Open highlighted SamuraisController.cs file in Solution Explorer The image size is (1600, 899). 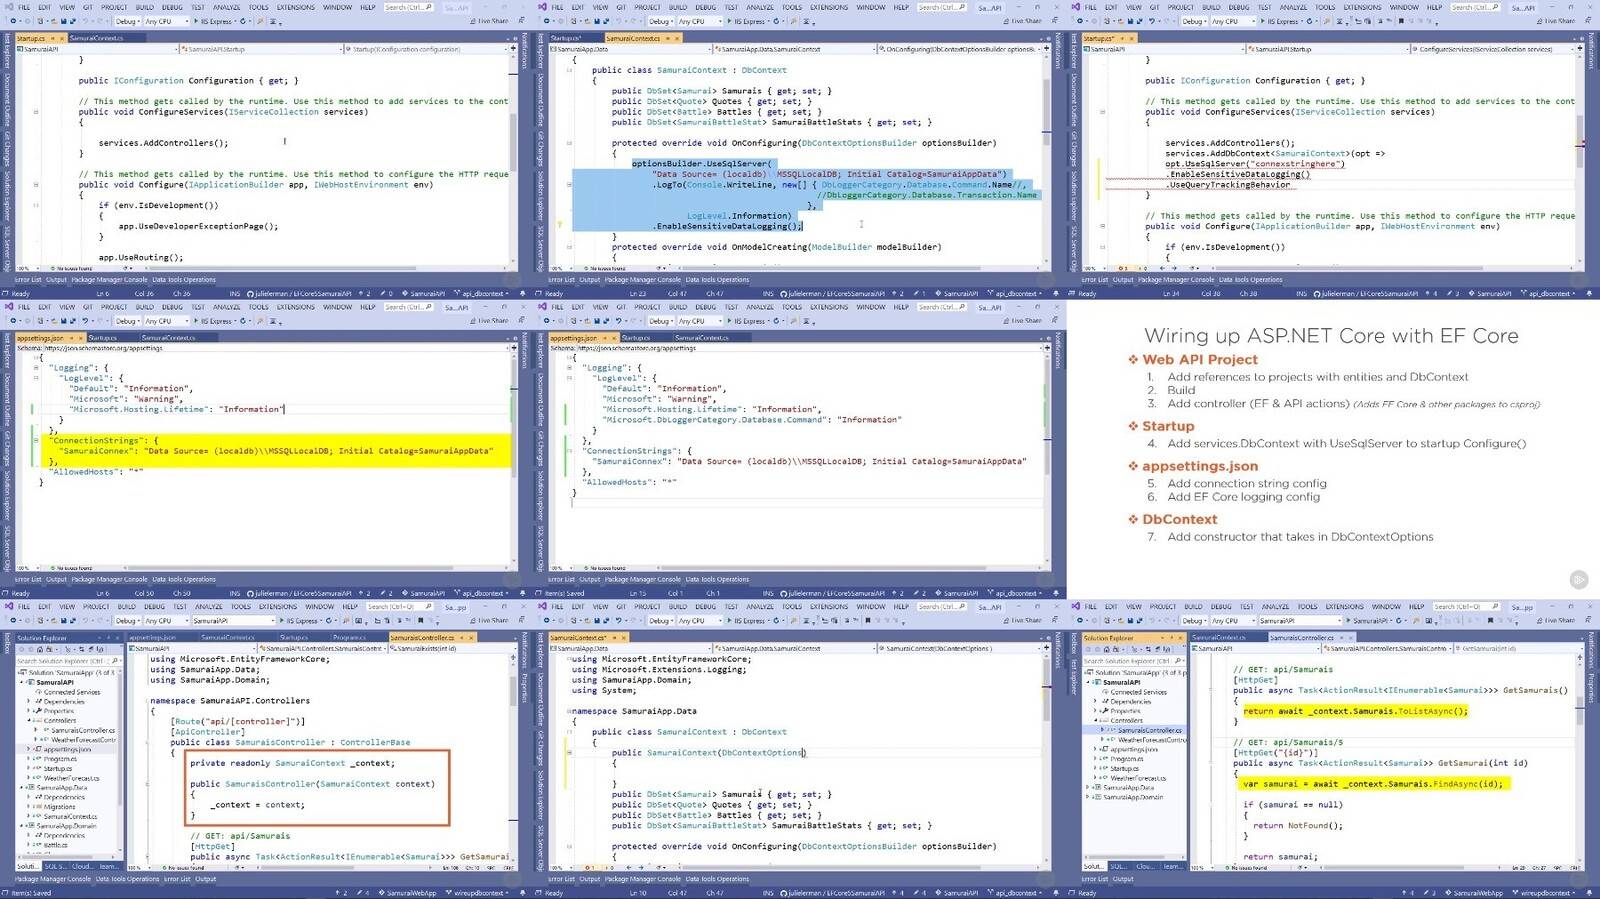pos(1148,730)
